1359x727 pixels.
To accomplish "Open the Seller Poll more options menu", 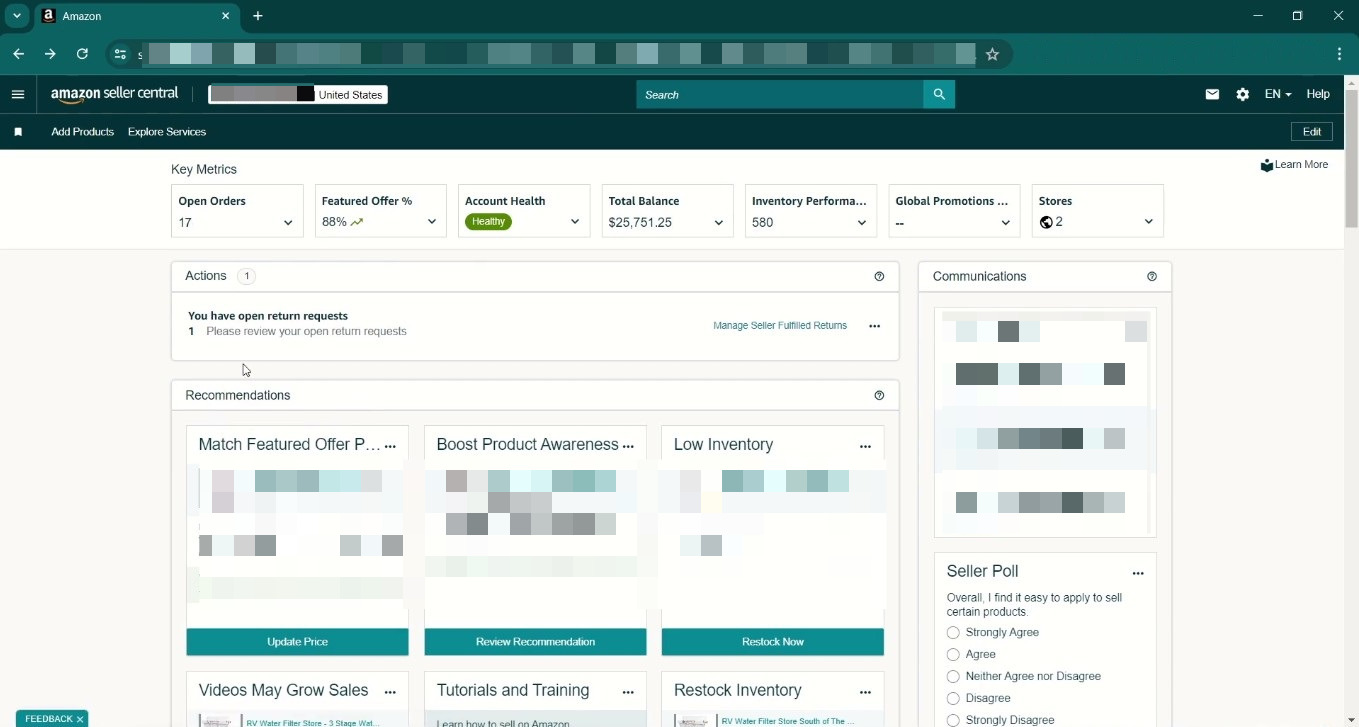I will [1137, 573].
